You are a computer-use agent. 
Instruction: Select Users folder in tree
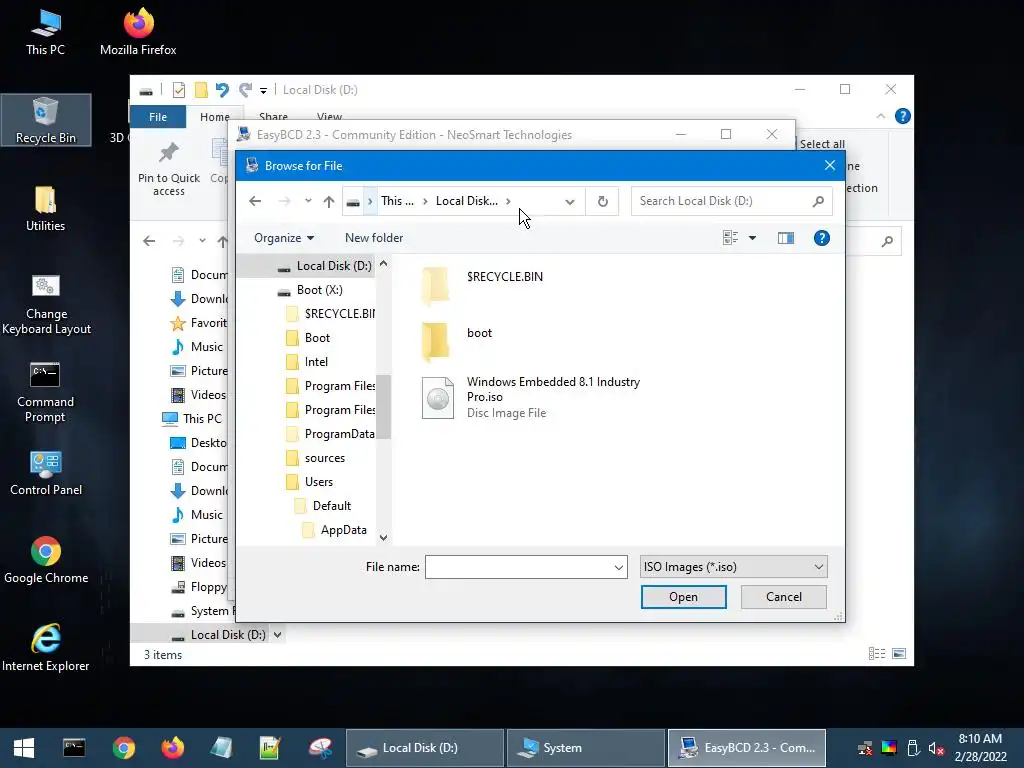pos(310,482)
